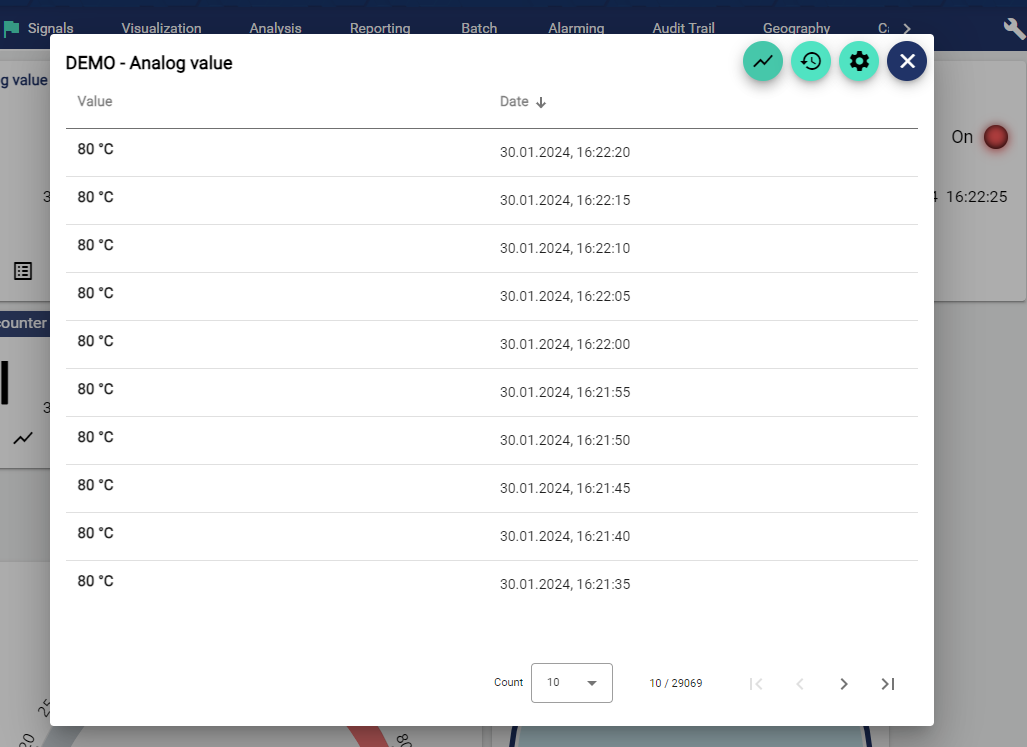Open the Audit Trail tab
The image size is (1027, 747).
tap(683, 28)
